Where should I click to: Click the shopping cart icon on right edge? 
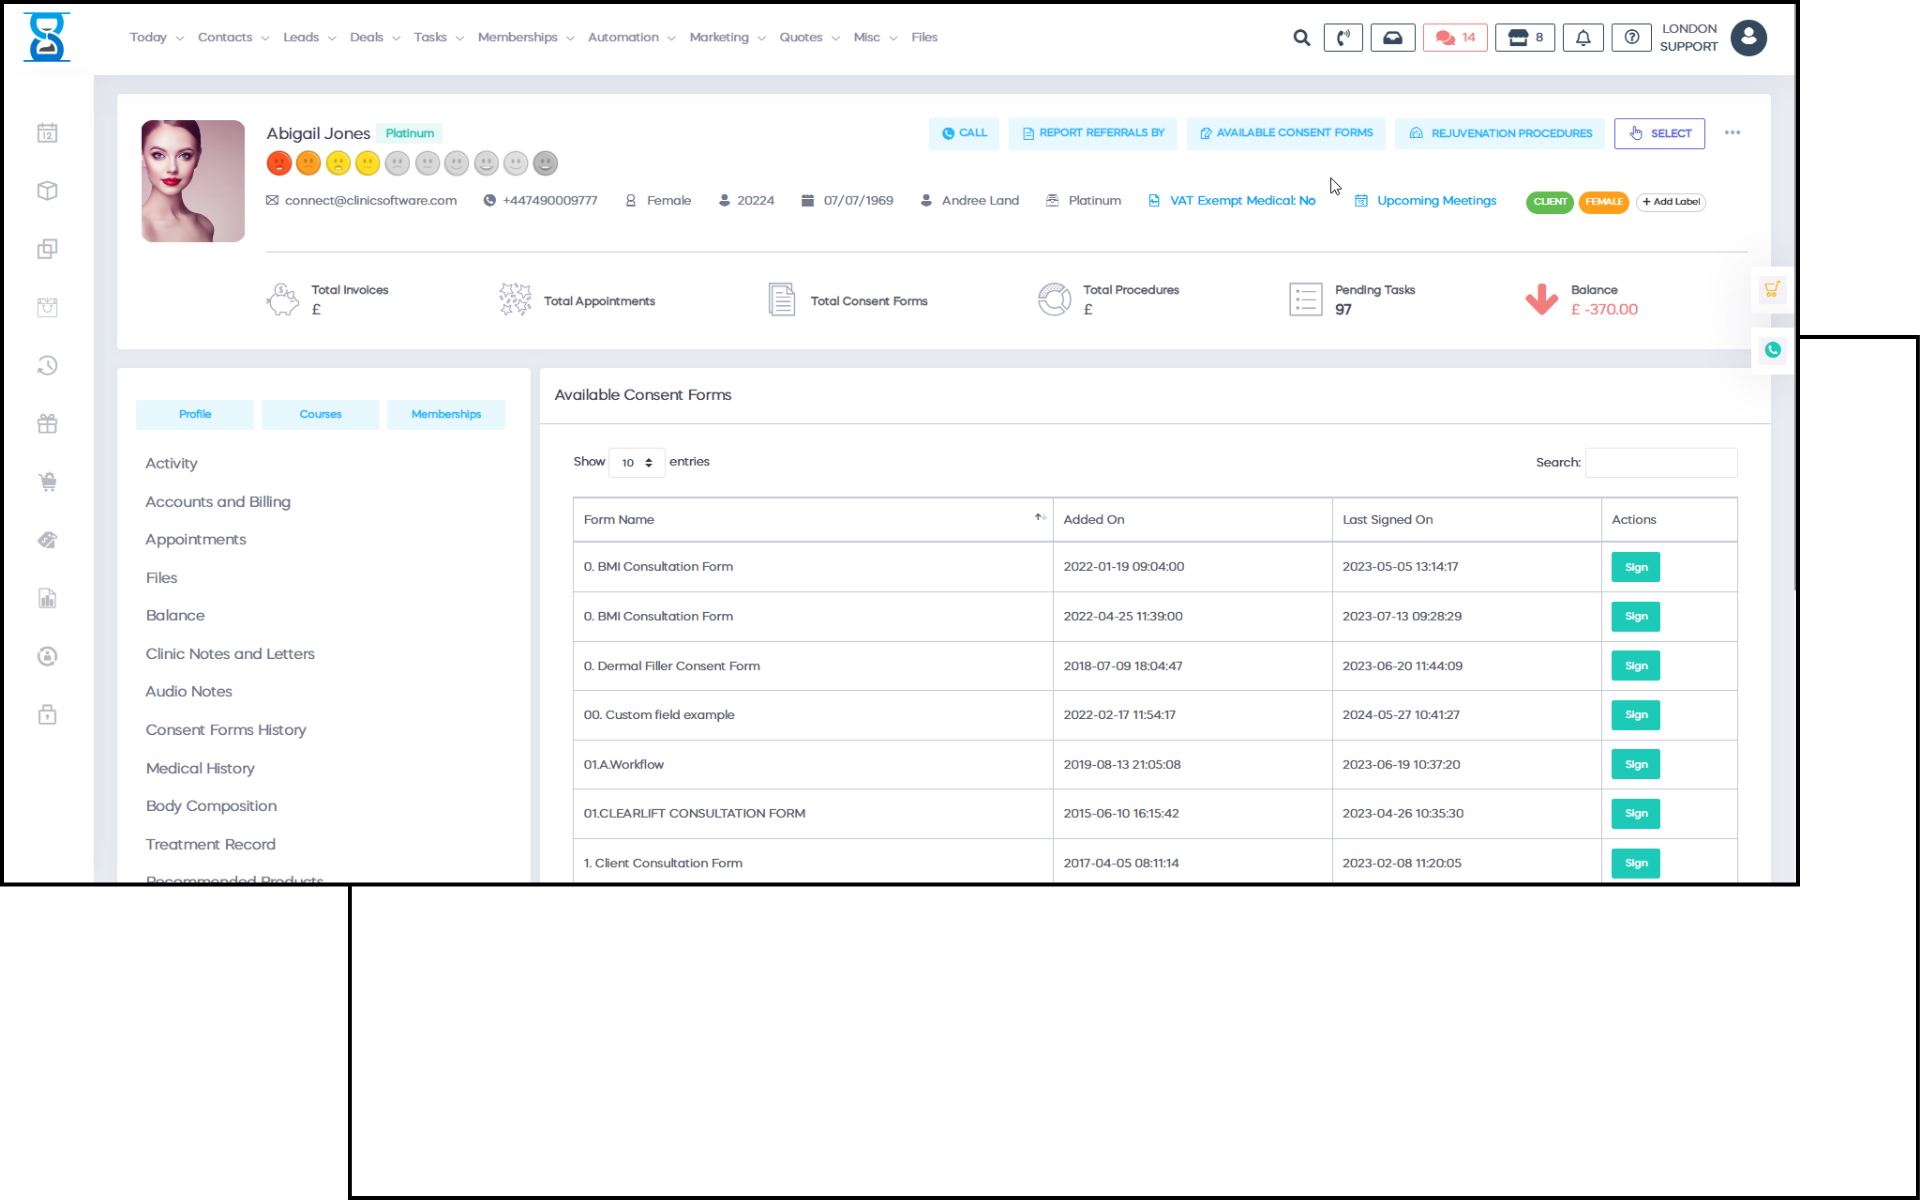1772,290
